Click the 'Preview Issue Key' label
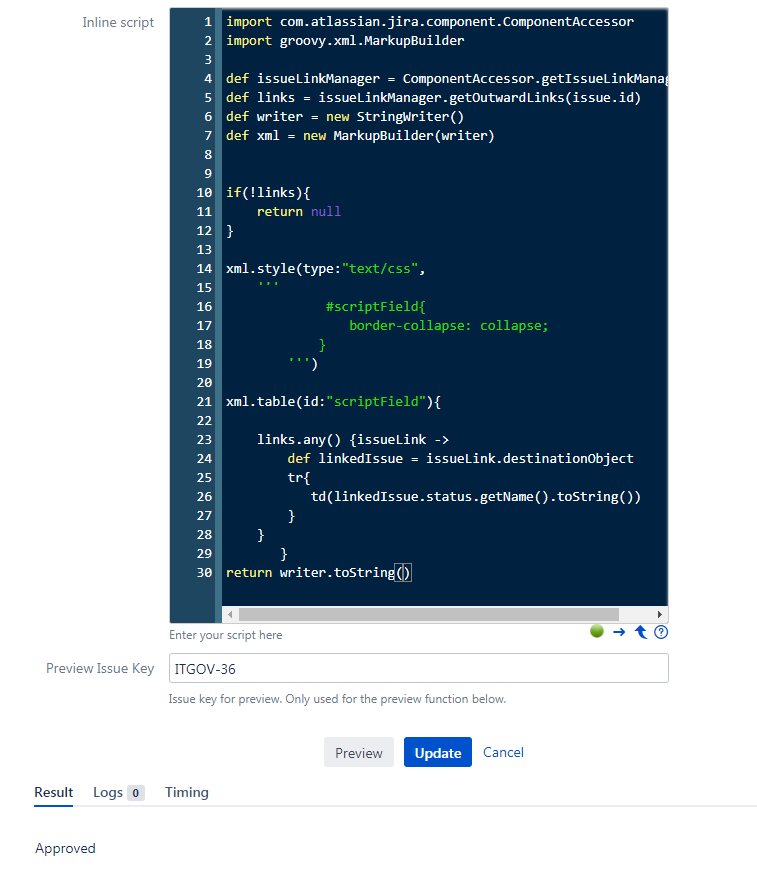 click(100, 668)
